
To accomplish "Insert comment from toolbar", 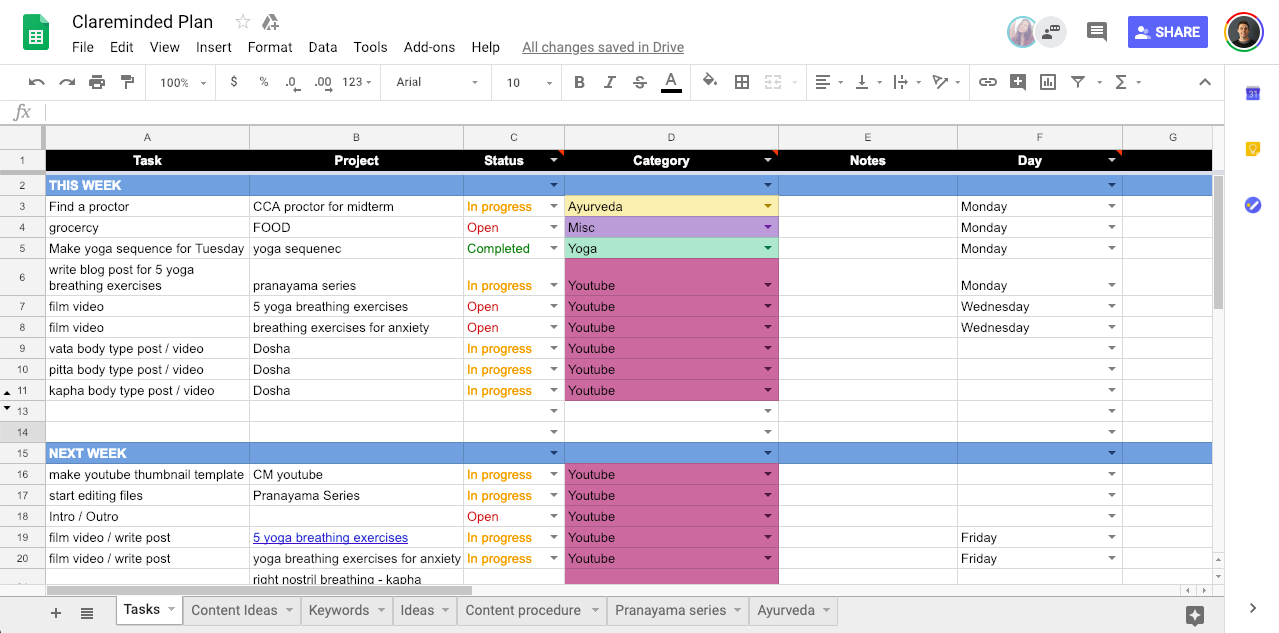I will pyautogui.click(x=1018, y=82).
